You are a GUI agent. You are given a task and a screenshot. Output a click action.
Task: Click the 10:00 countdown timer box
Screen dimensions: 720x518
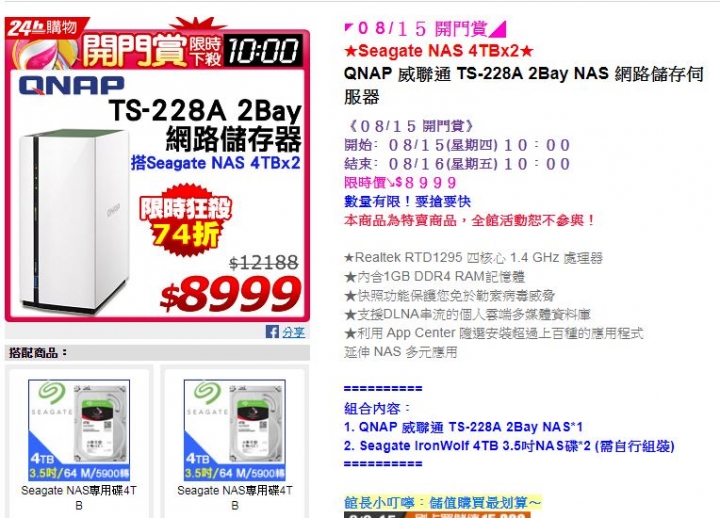[x=262, y=50]
